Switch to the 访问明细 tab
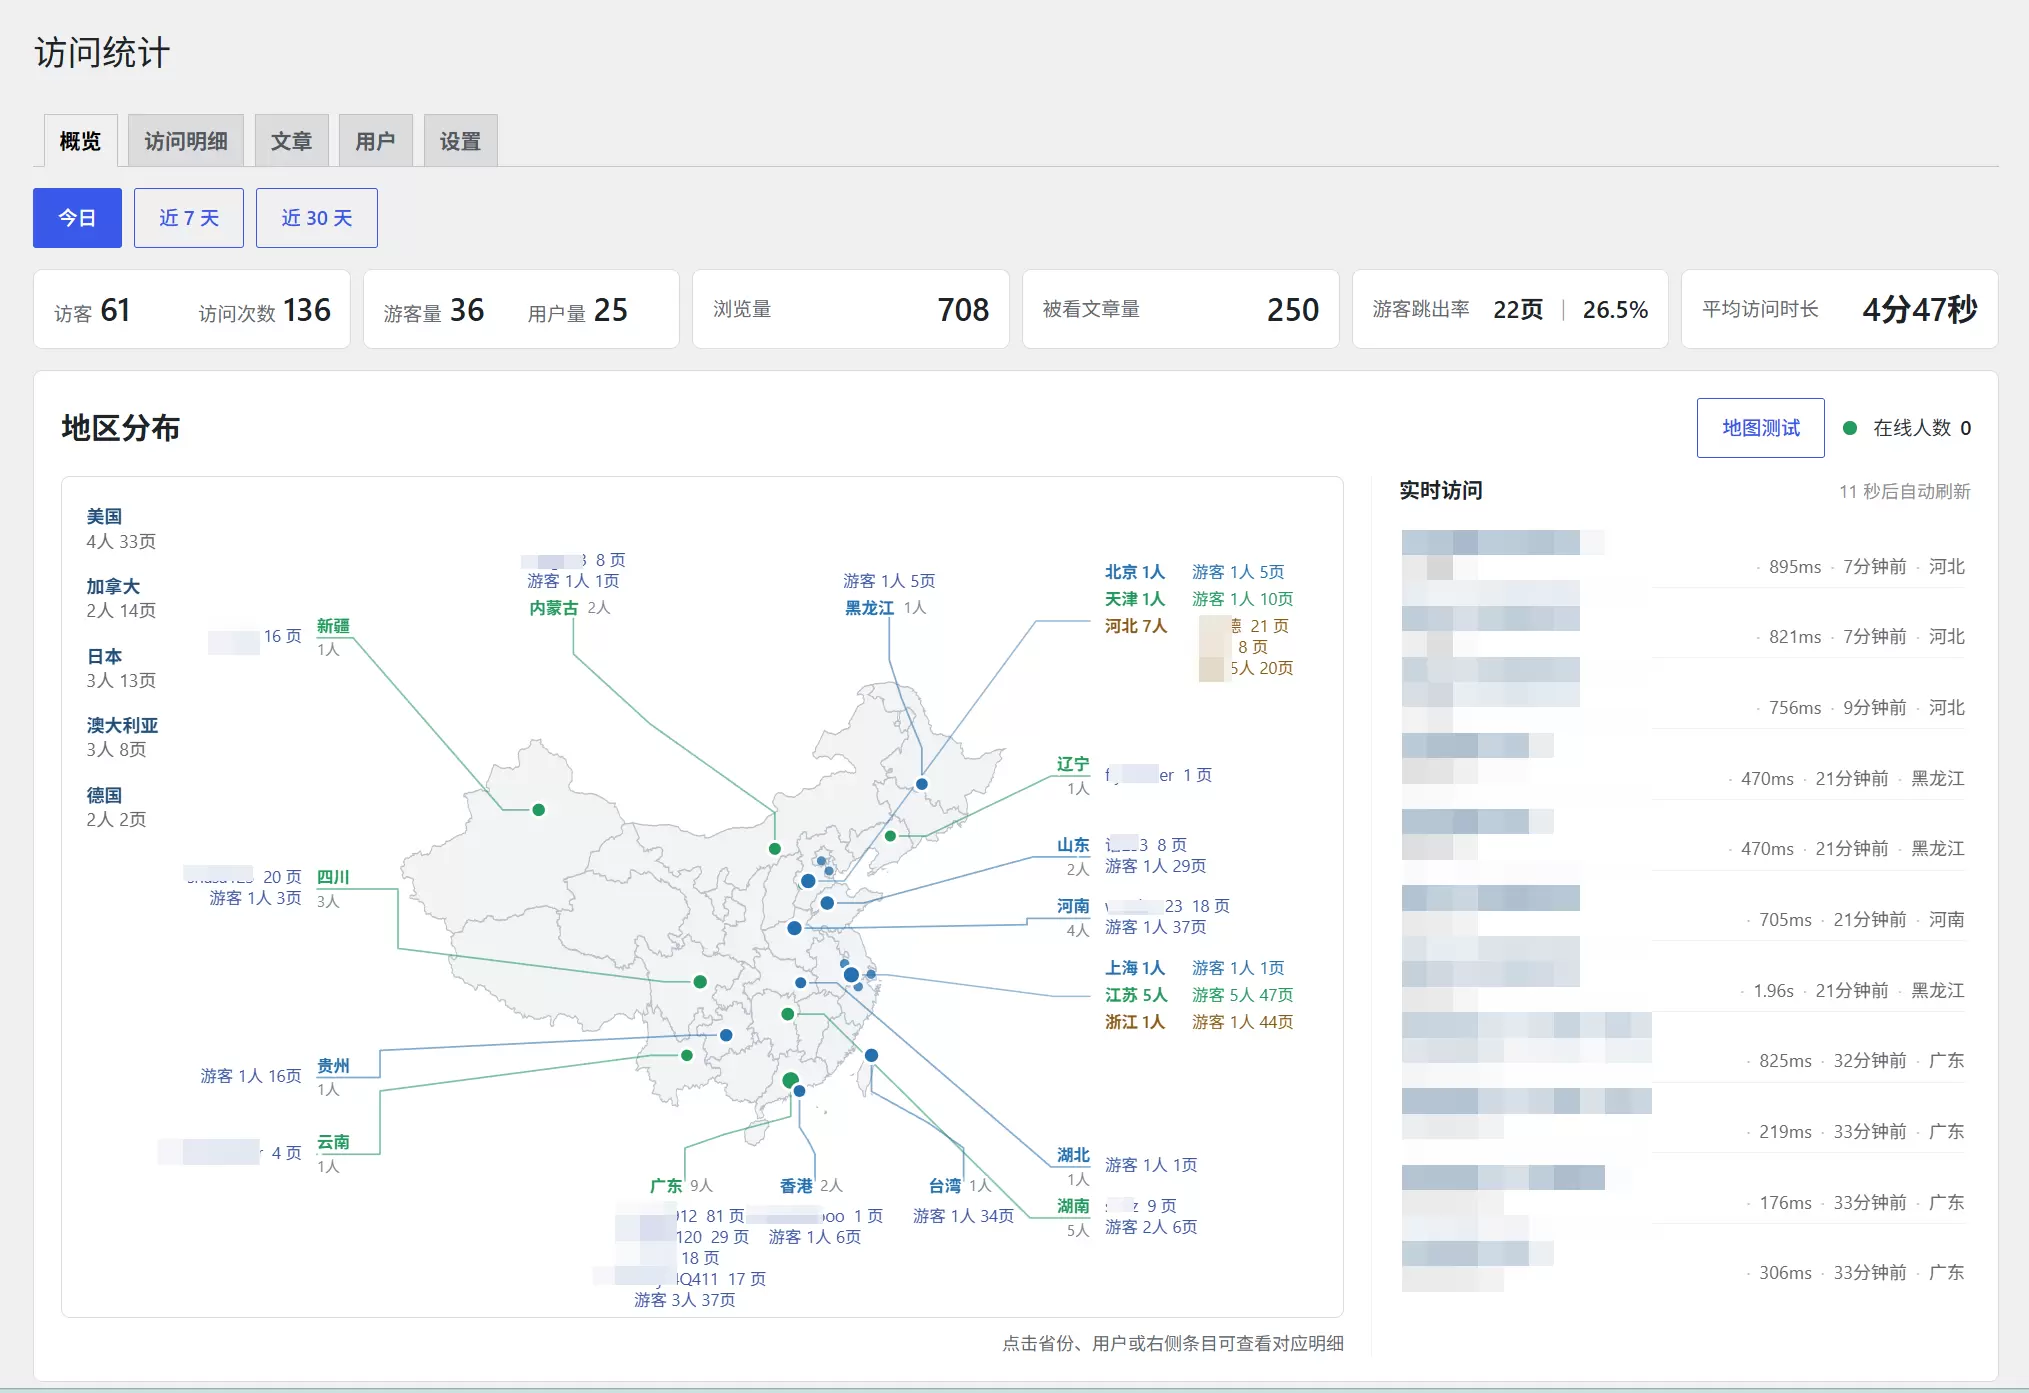Screen dimensions: 2029x1393 pos(186,141)
